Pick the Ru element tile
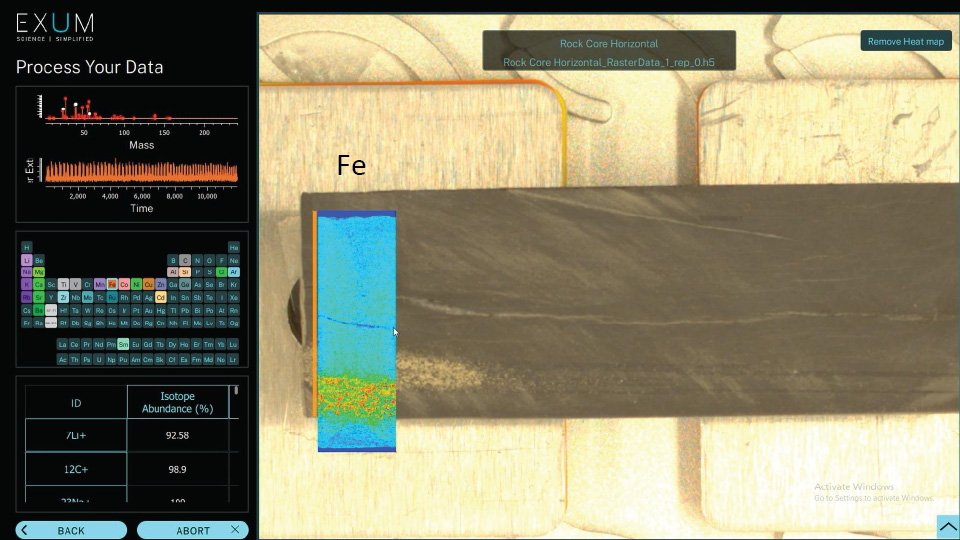Viewport: 960px width, 540px height. (112, 297)
